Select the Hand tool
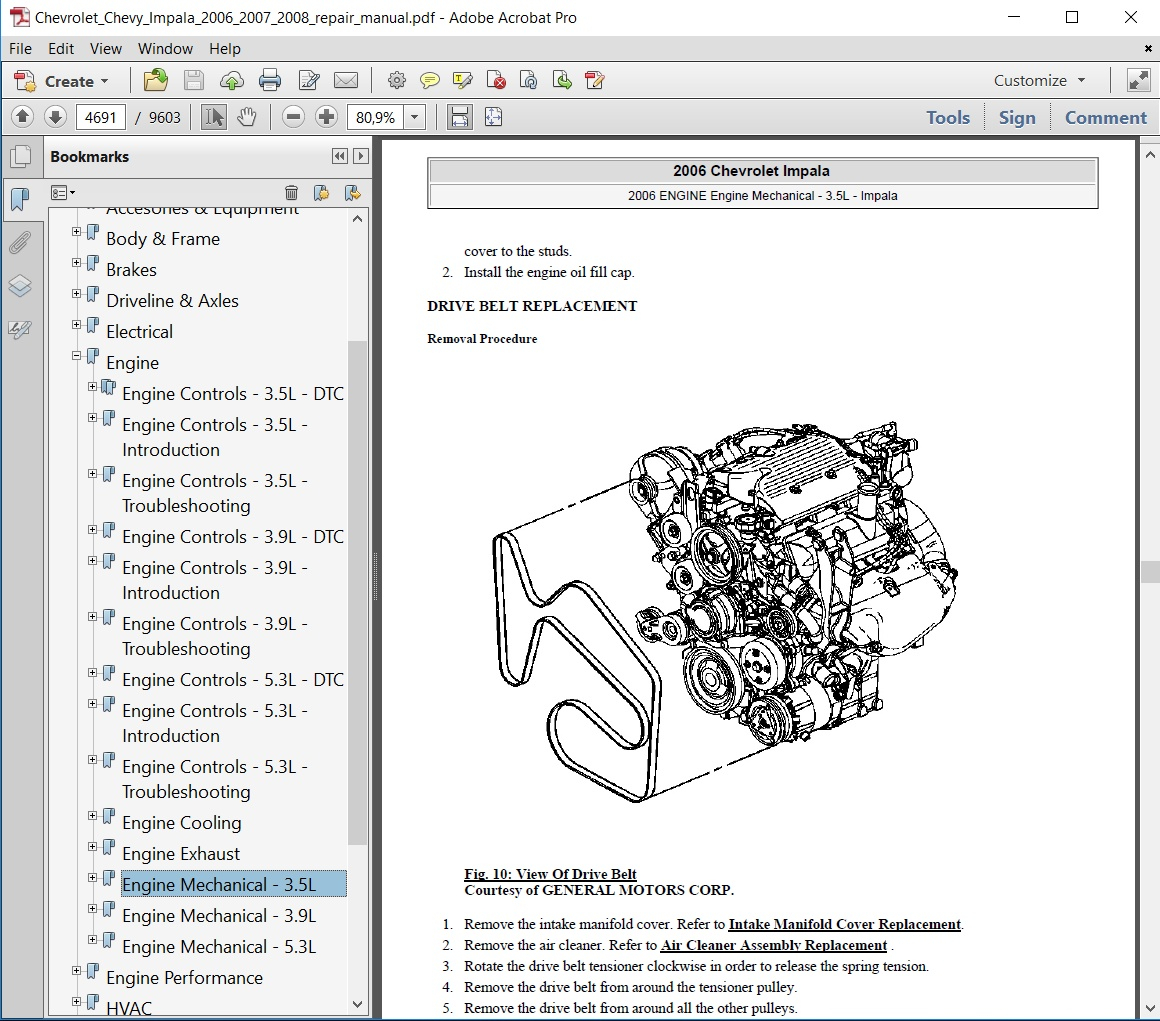The height and width of the screenshot is (1021, 1160). coord(247,117)
